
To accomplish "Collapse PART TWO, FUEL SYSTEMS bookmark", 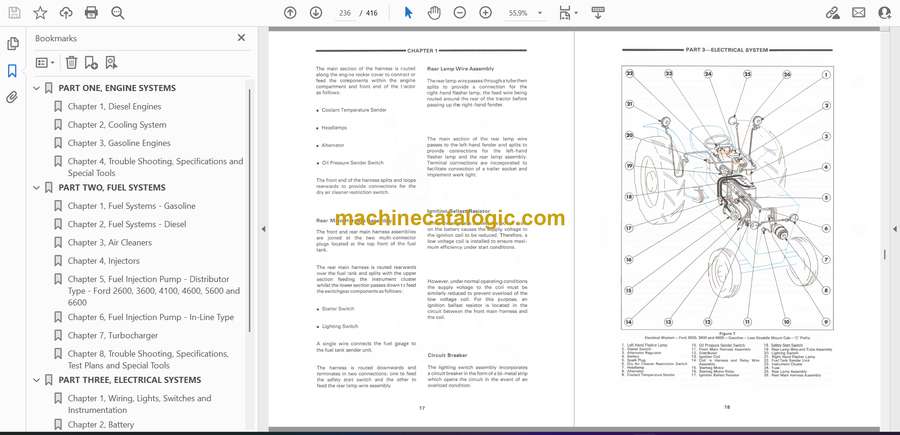I will (x=37, y=188).
